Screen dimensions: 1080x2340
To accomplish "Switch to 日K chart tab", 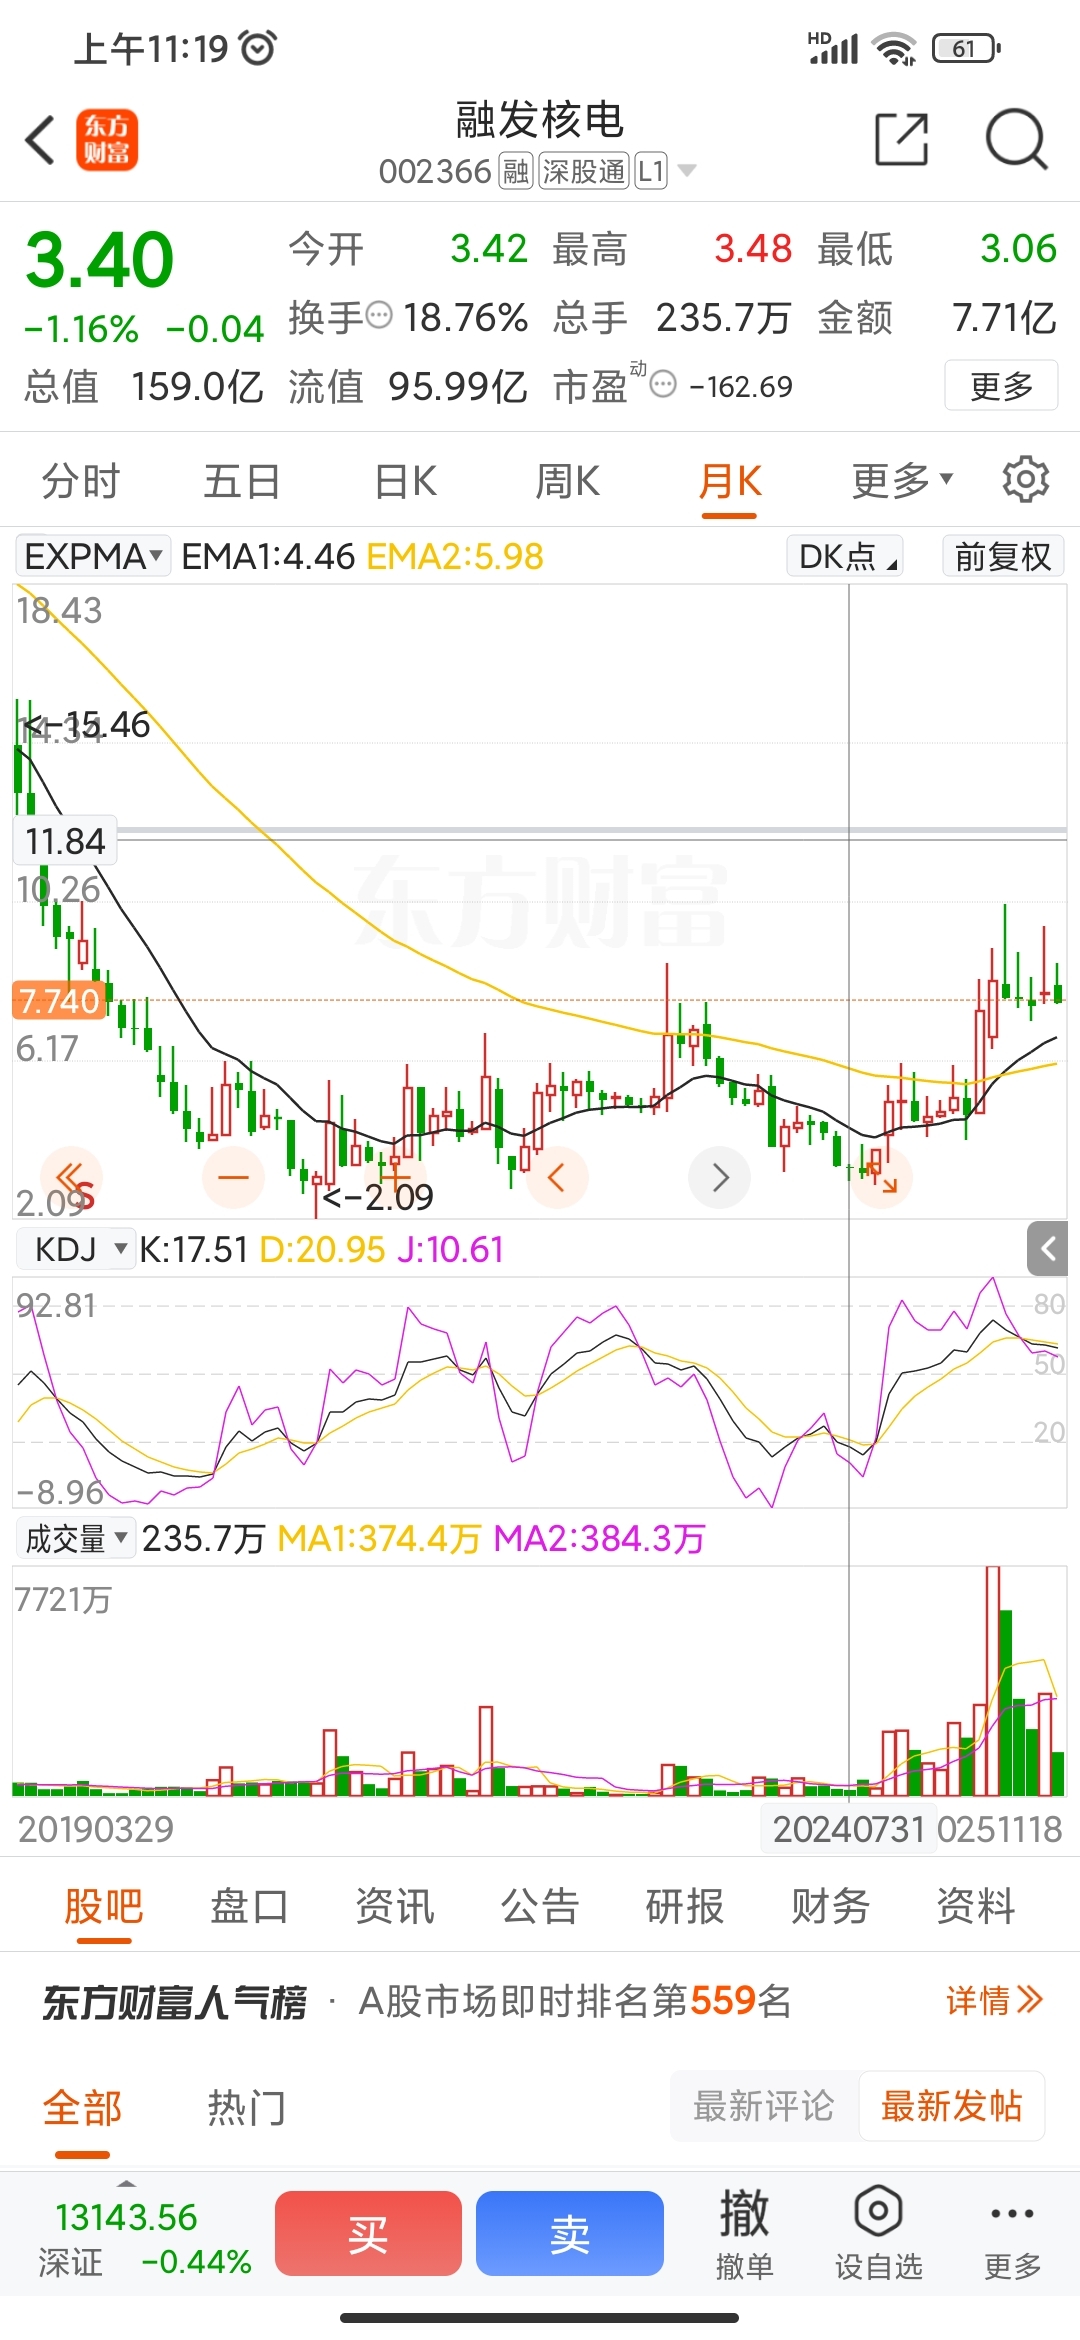I will [x=405, y=481].
